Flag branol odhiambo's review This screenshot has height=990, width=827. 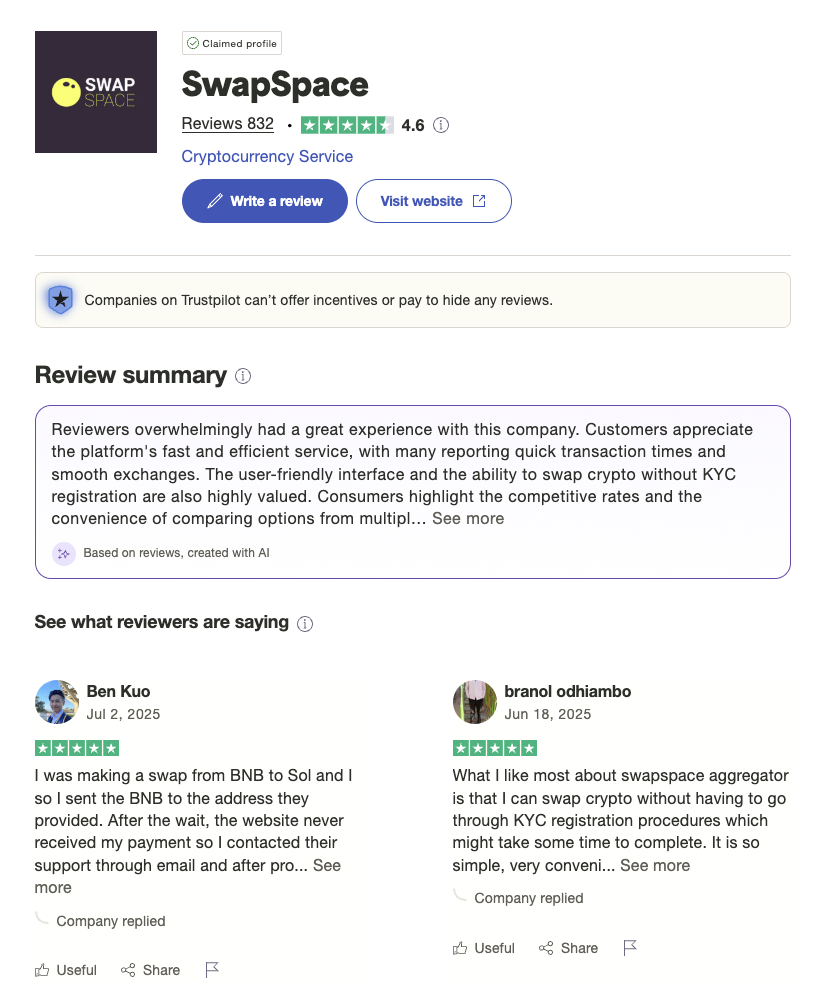(x=630, y=947)
